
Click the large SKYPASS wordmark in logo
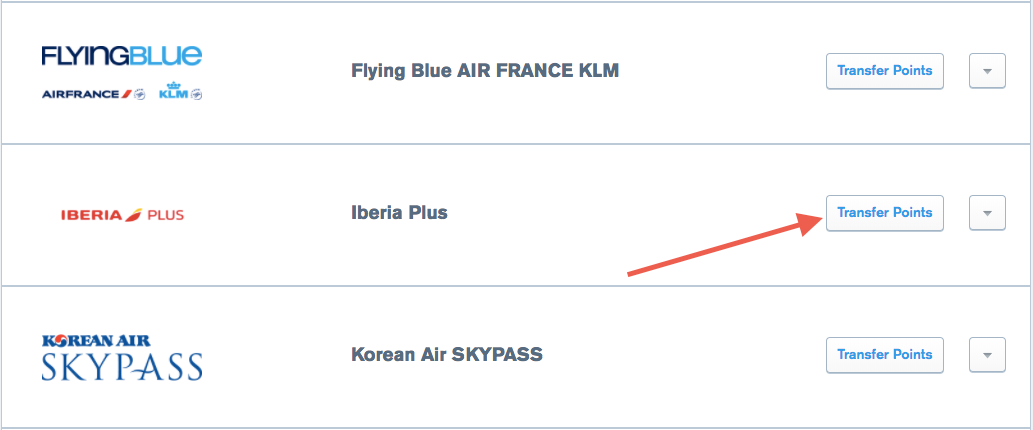point(122,366)
